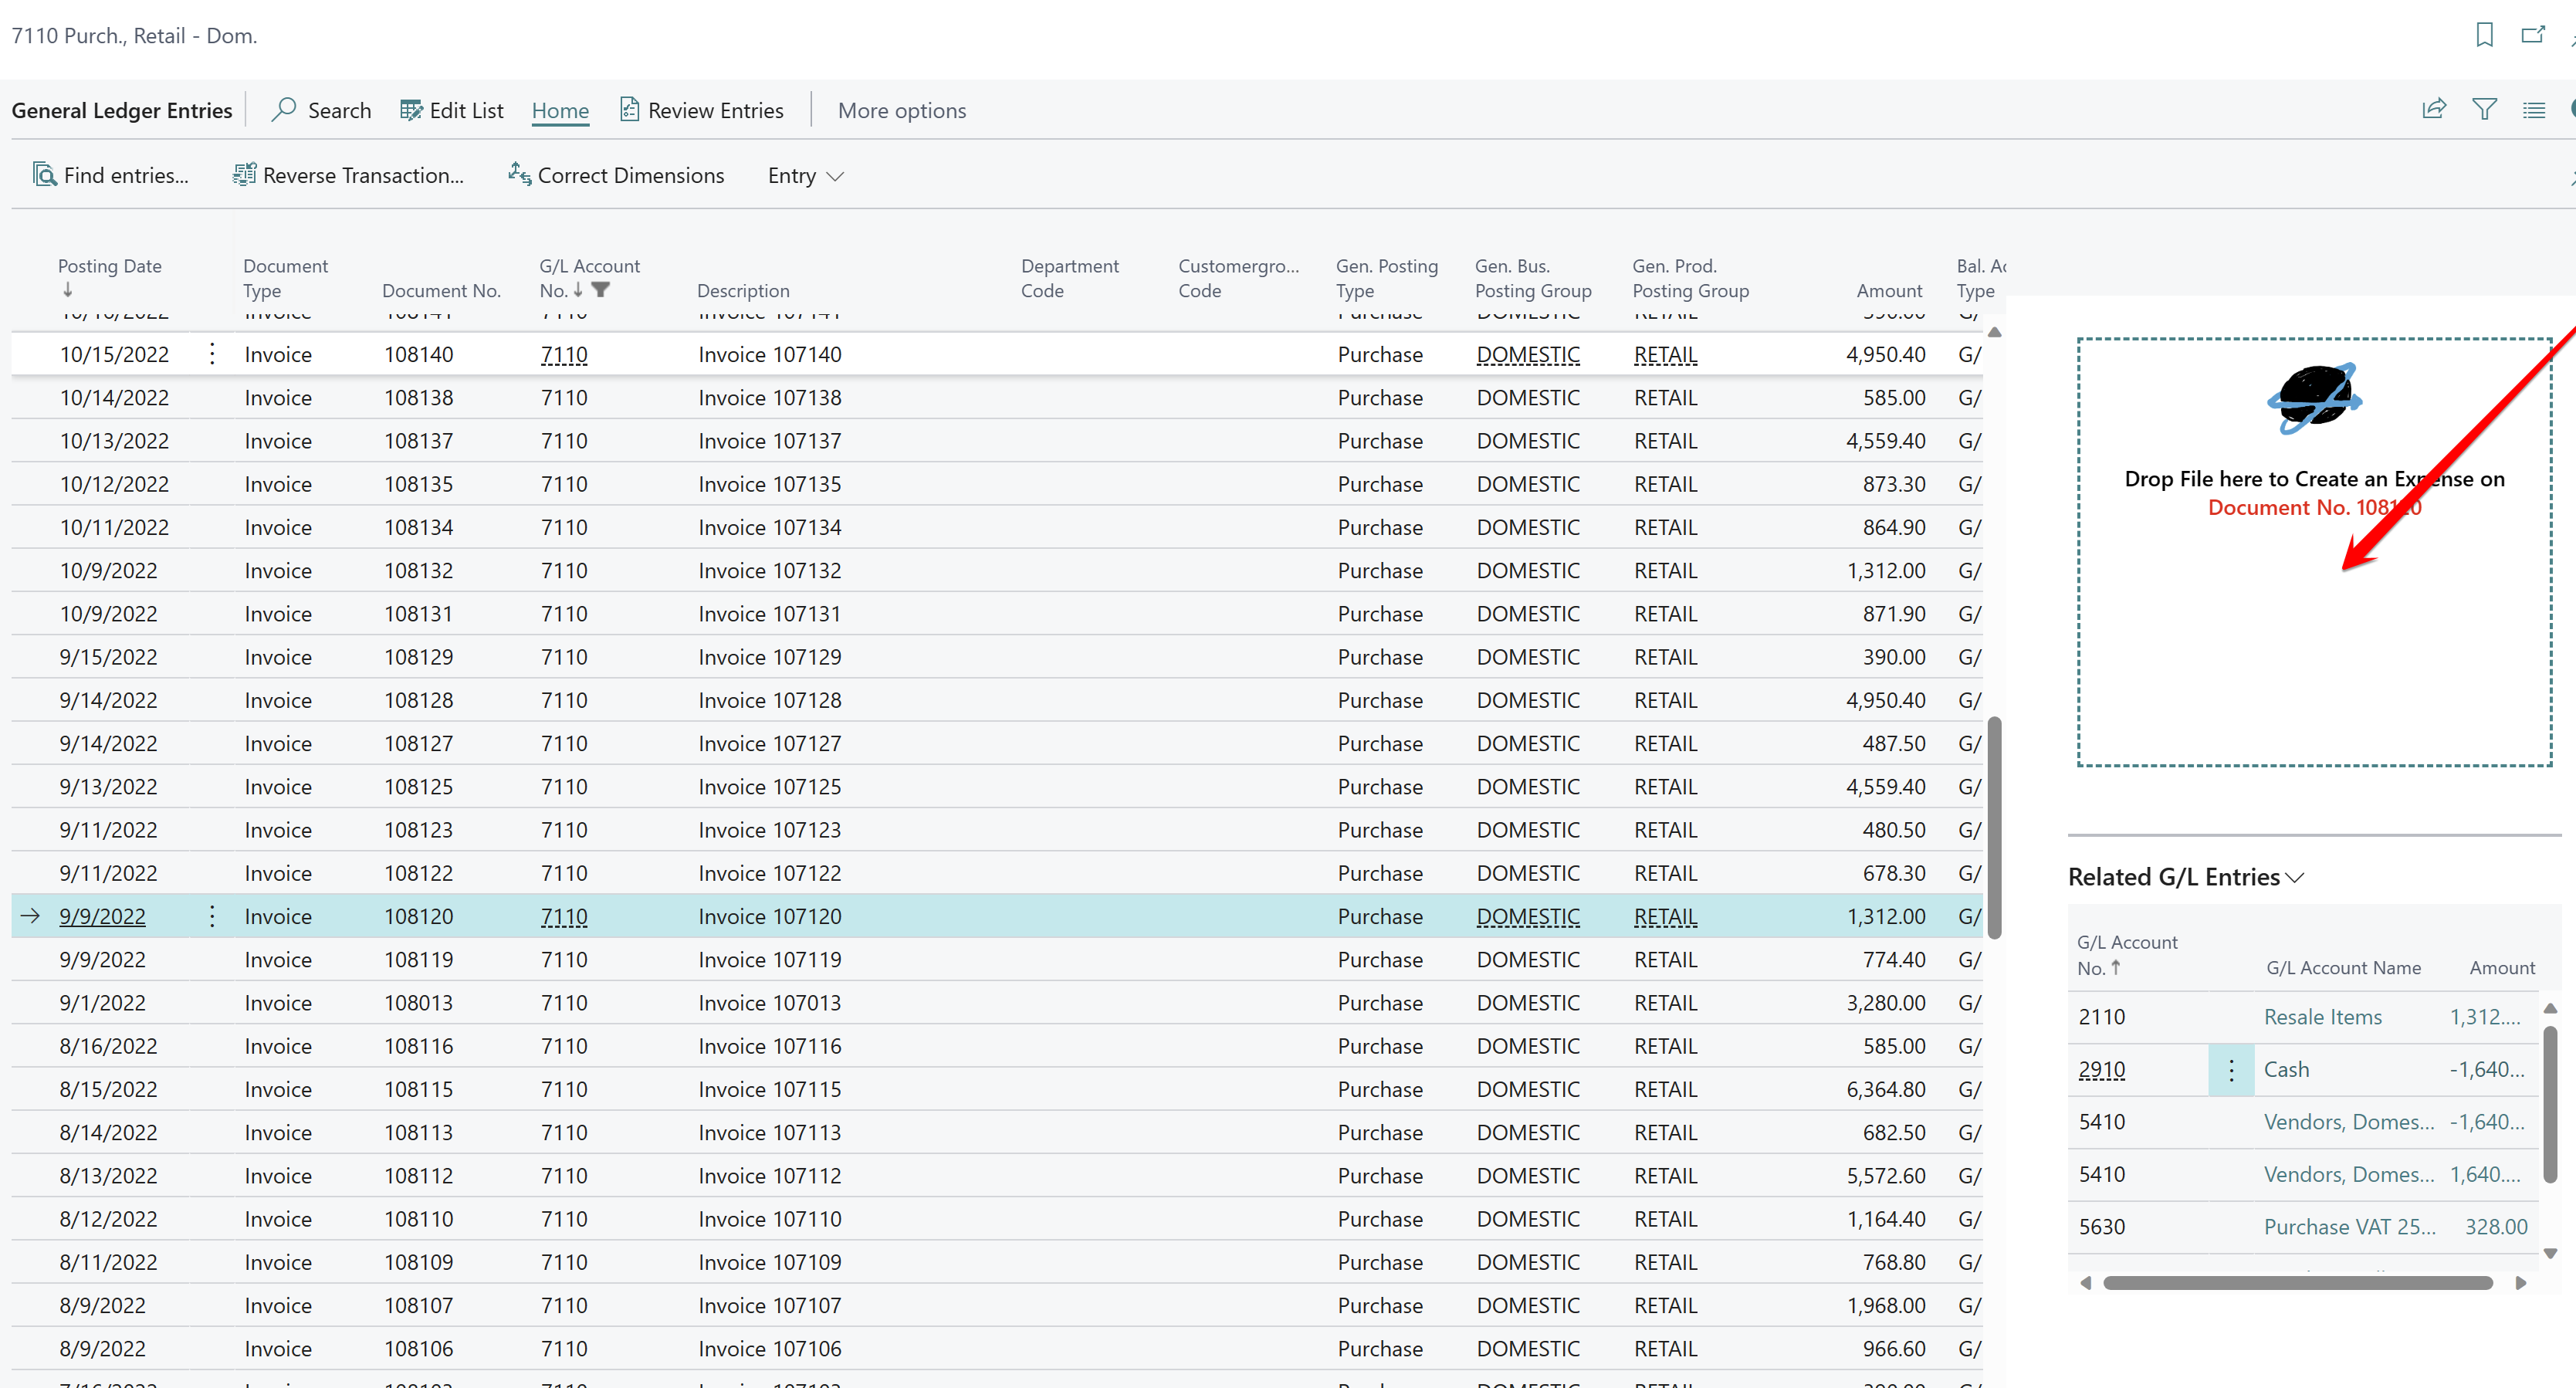Image resolution: width=2576 pixels, height=1388 pixels.
Task: Expand the Entry dropdown menu
Action: point(806,176)
